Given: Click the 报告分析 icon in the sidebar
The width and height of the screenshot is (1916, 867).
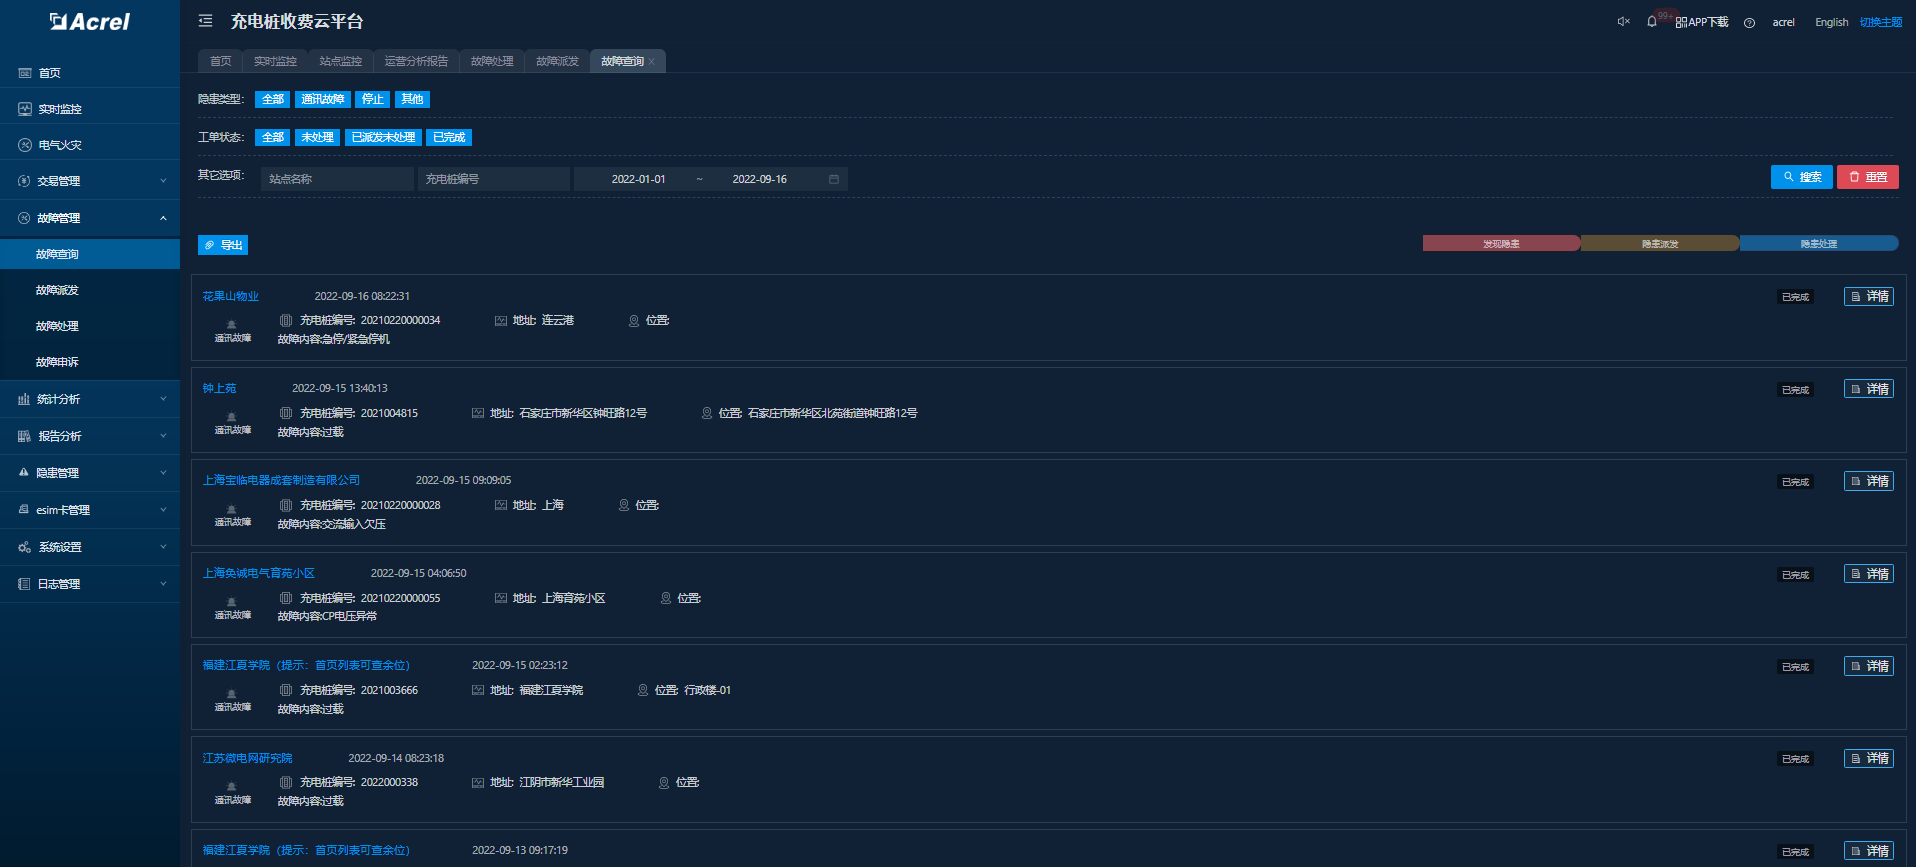Looking at the screenshot, I should 24,436.
